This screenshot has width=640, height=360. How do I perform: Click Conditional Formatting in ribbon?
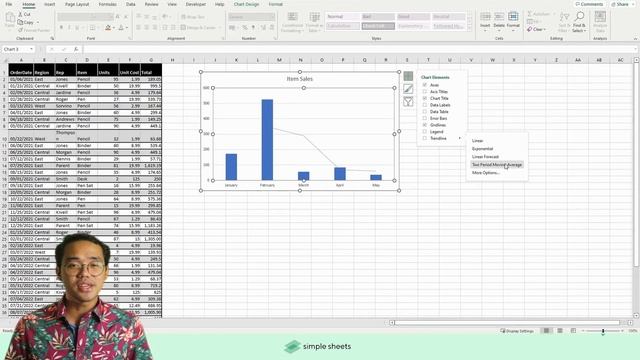point(292,22)
